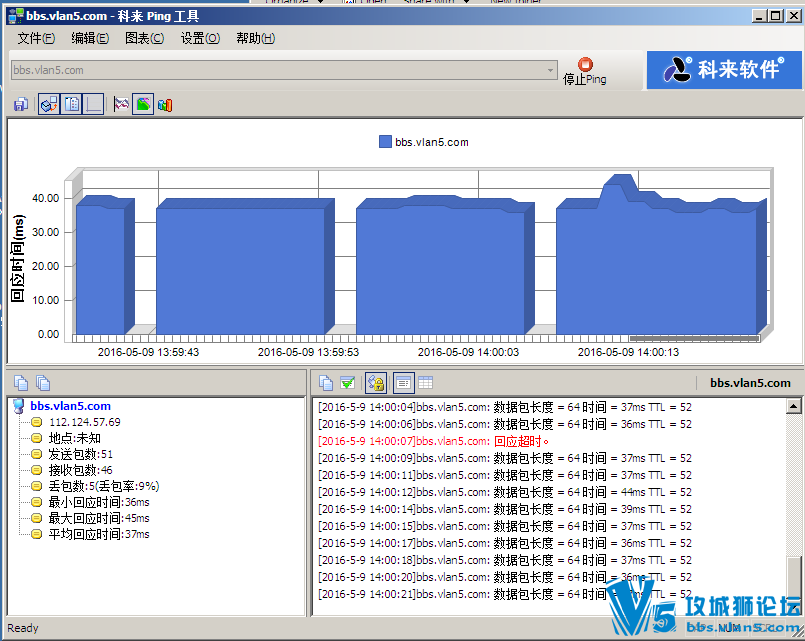Screen dimensions: 805x641
Task: Maximize the Ping tool window
Action: click(776, 16)
